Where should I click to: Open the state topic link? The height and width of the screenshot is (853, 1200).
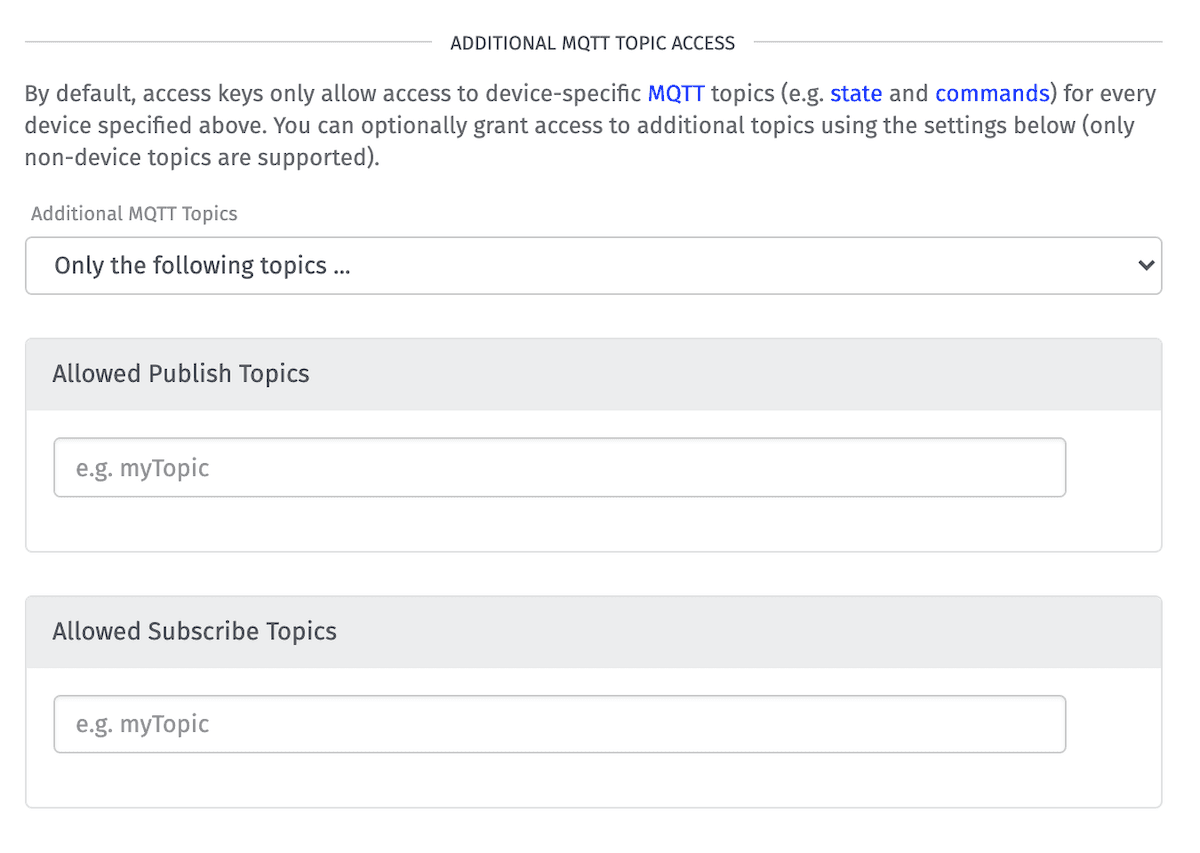(856, 94)
